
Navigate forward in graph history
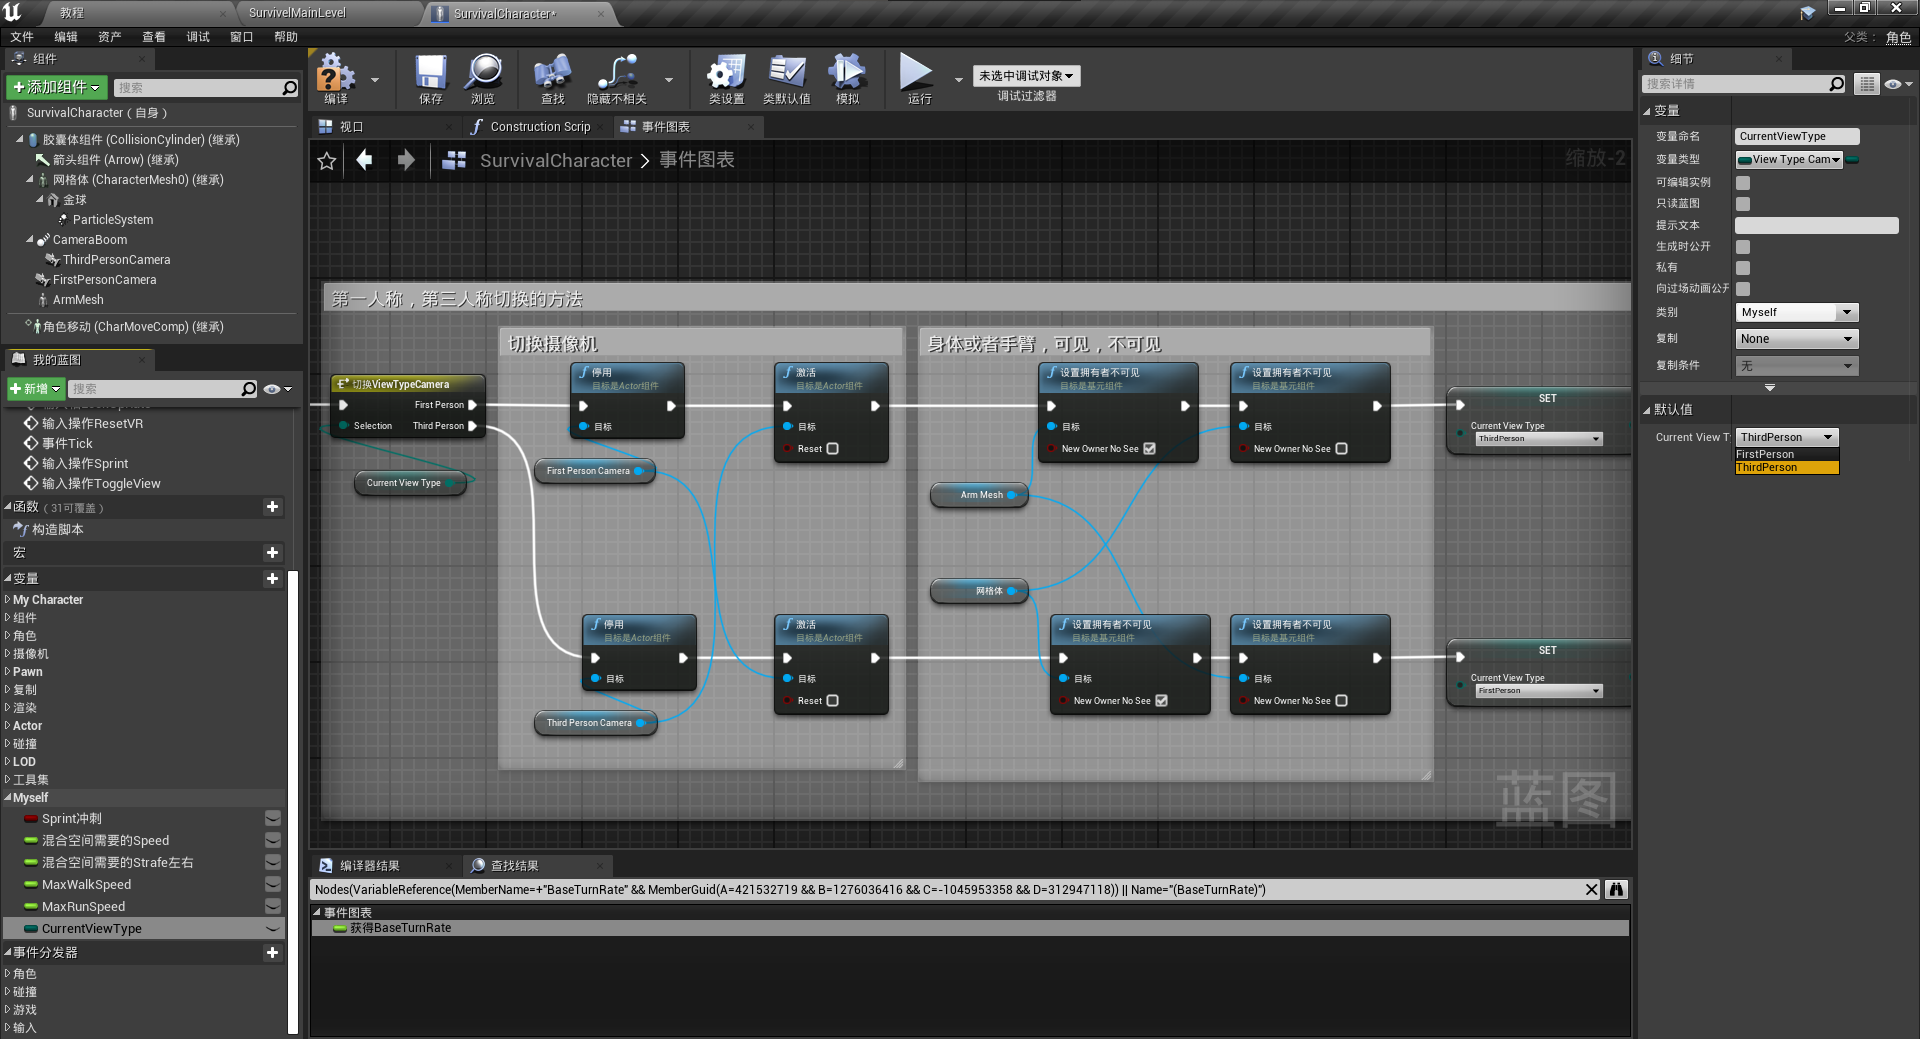pos(406,160)
